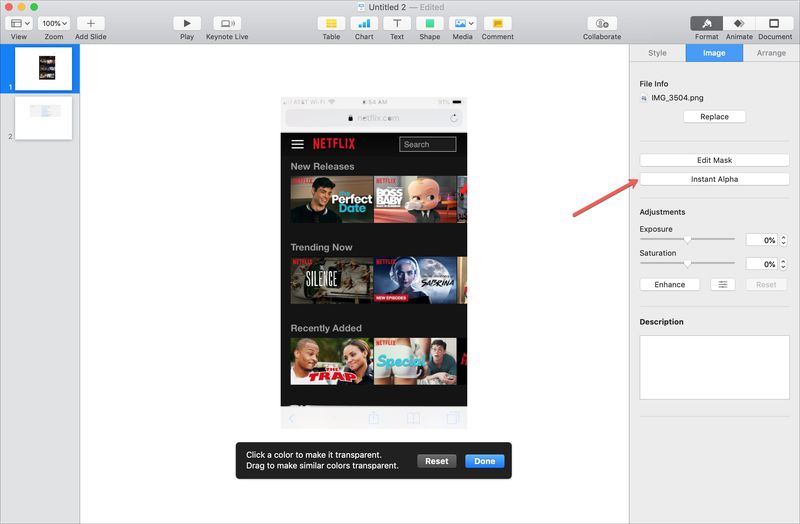
Task: Click the Saturation percentage value field
Action: click(x=762, y=264)
